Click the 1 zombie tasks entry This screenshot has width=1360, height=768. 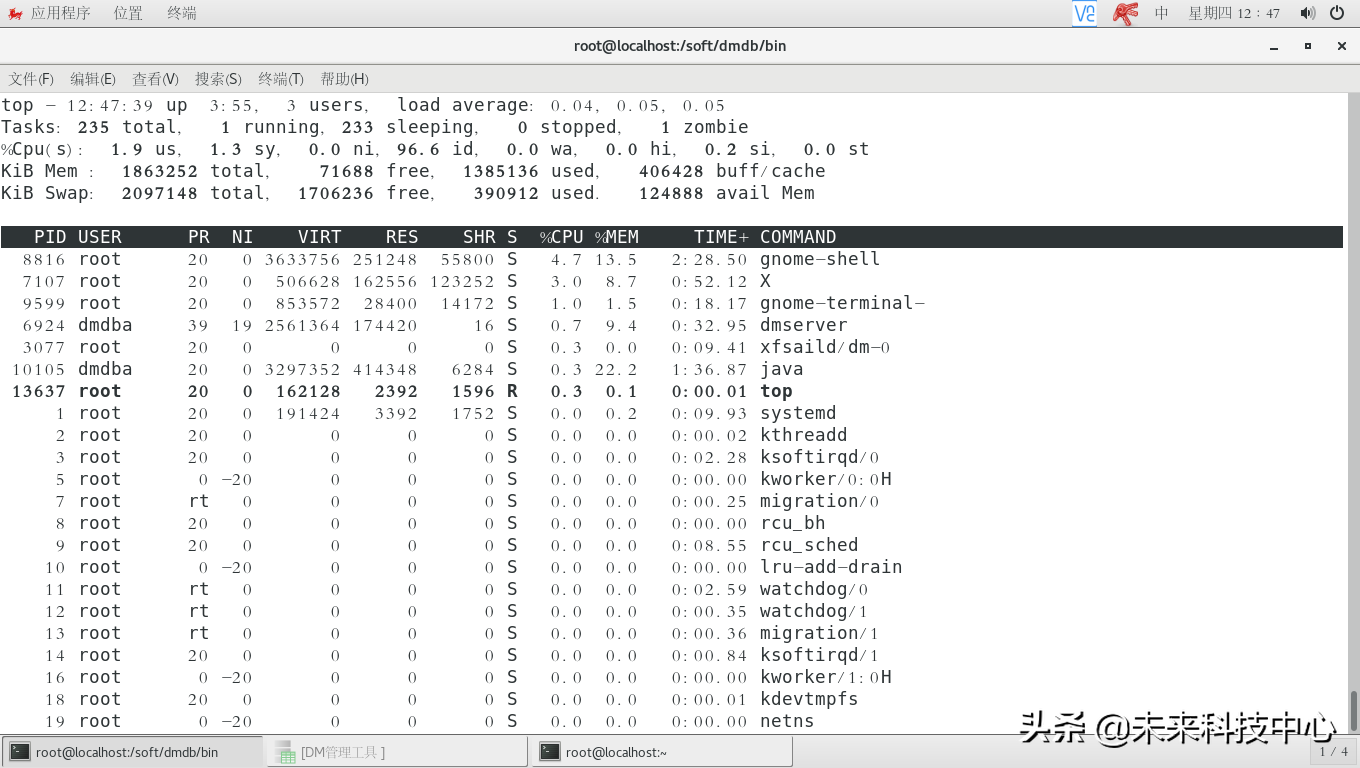(705, 127)
